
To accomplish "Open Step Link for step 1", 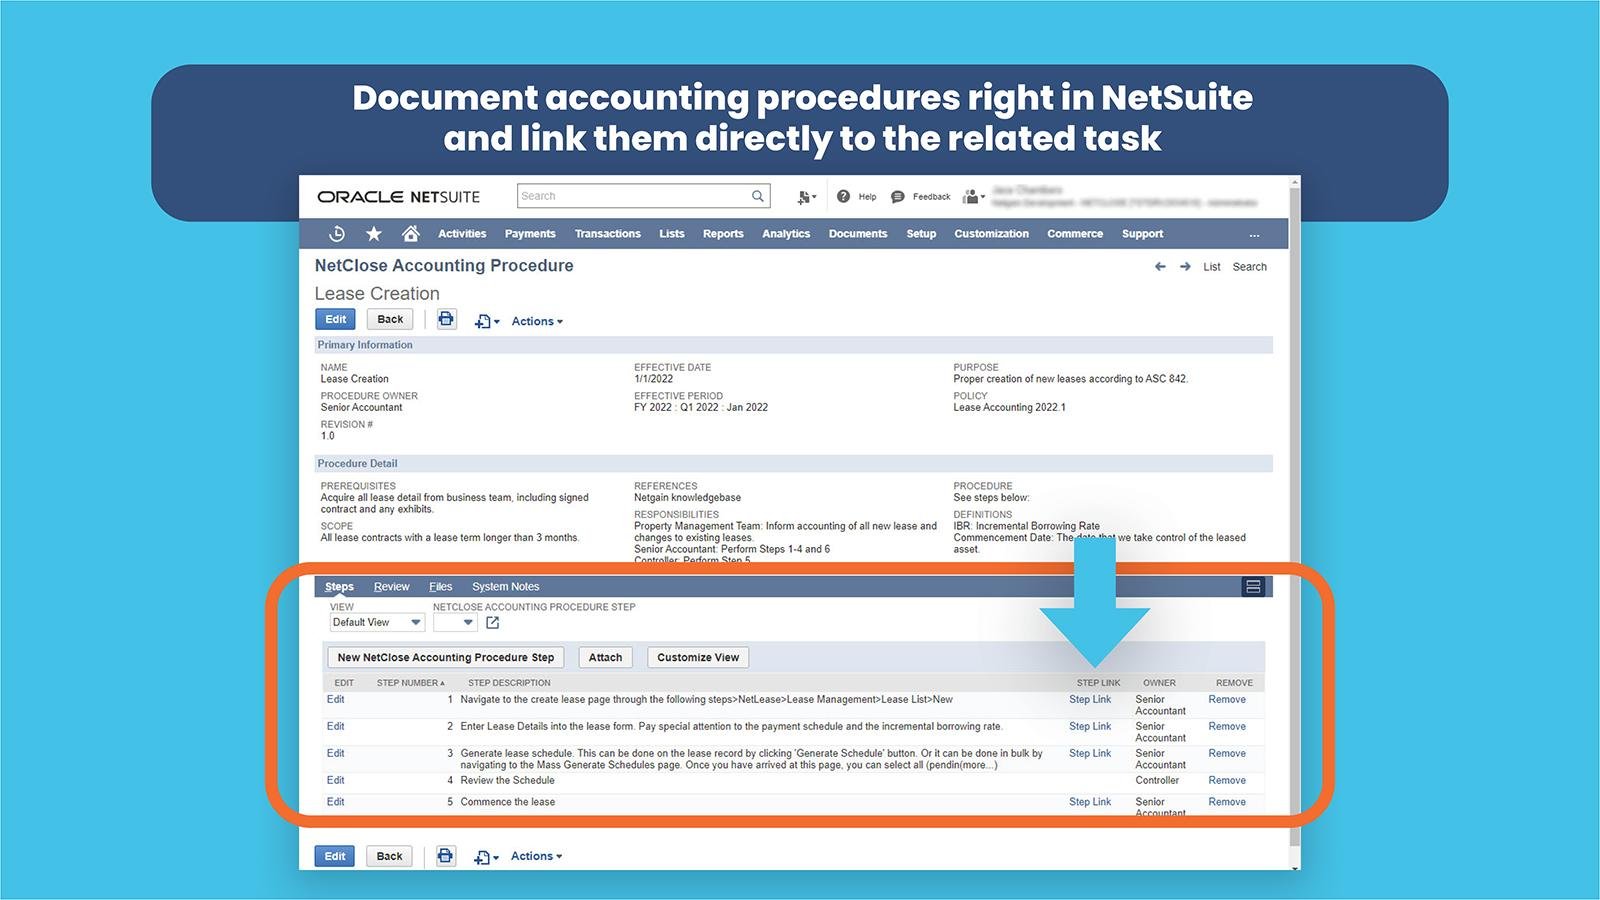I will (x=1090, y=700).
